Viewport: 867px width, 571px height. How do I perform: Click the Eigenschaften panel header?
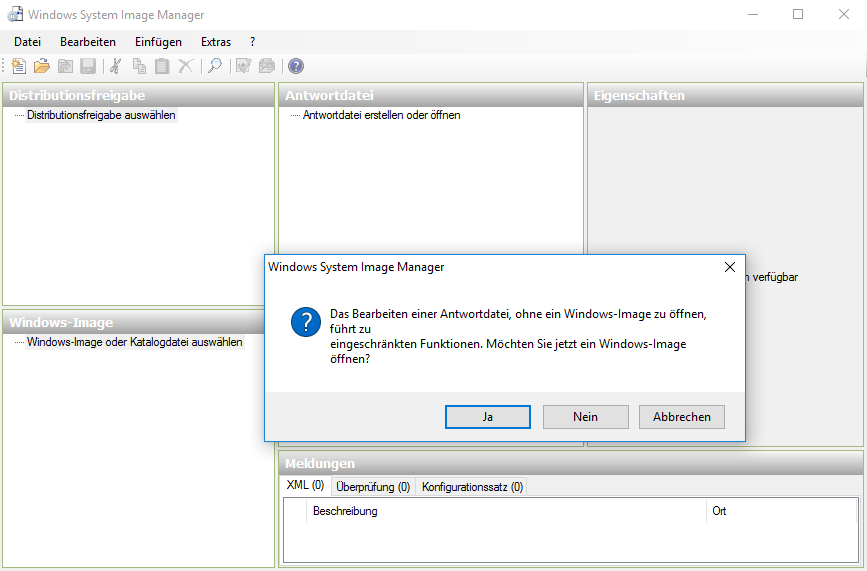pyautogui.click(x=725, y=96)
